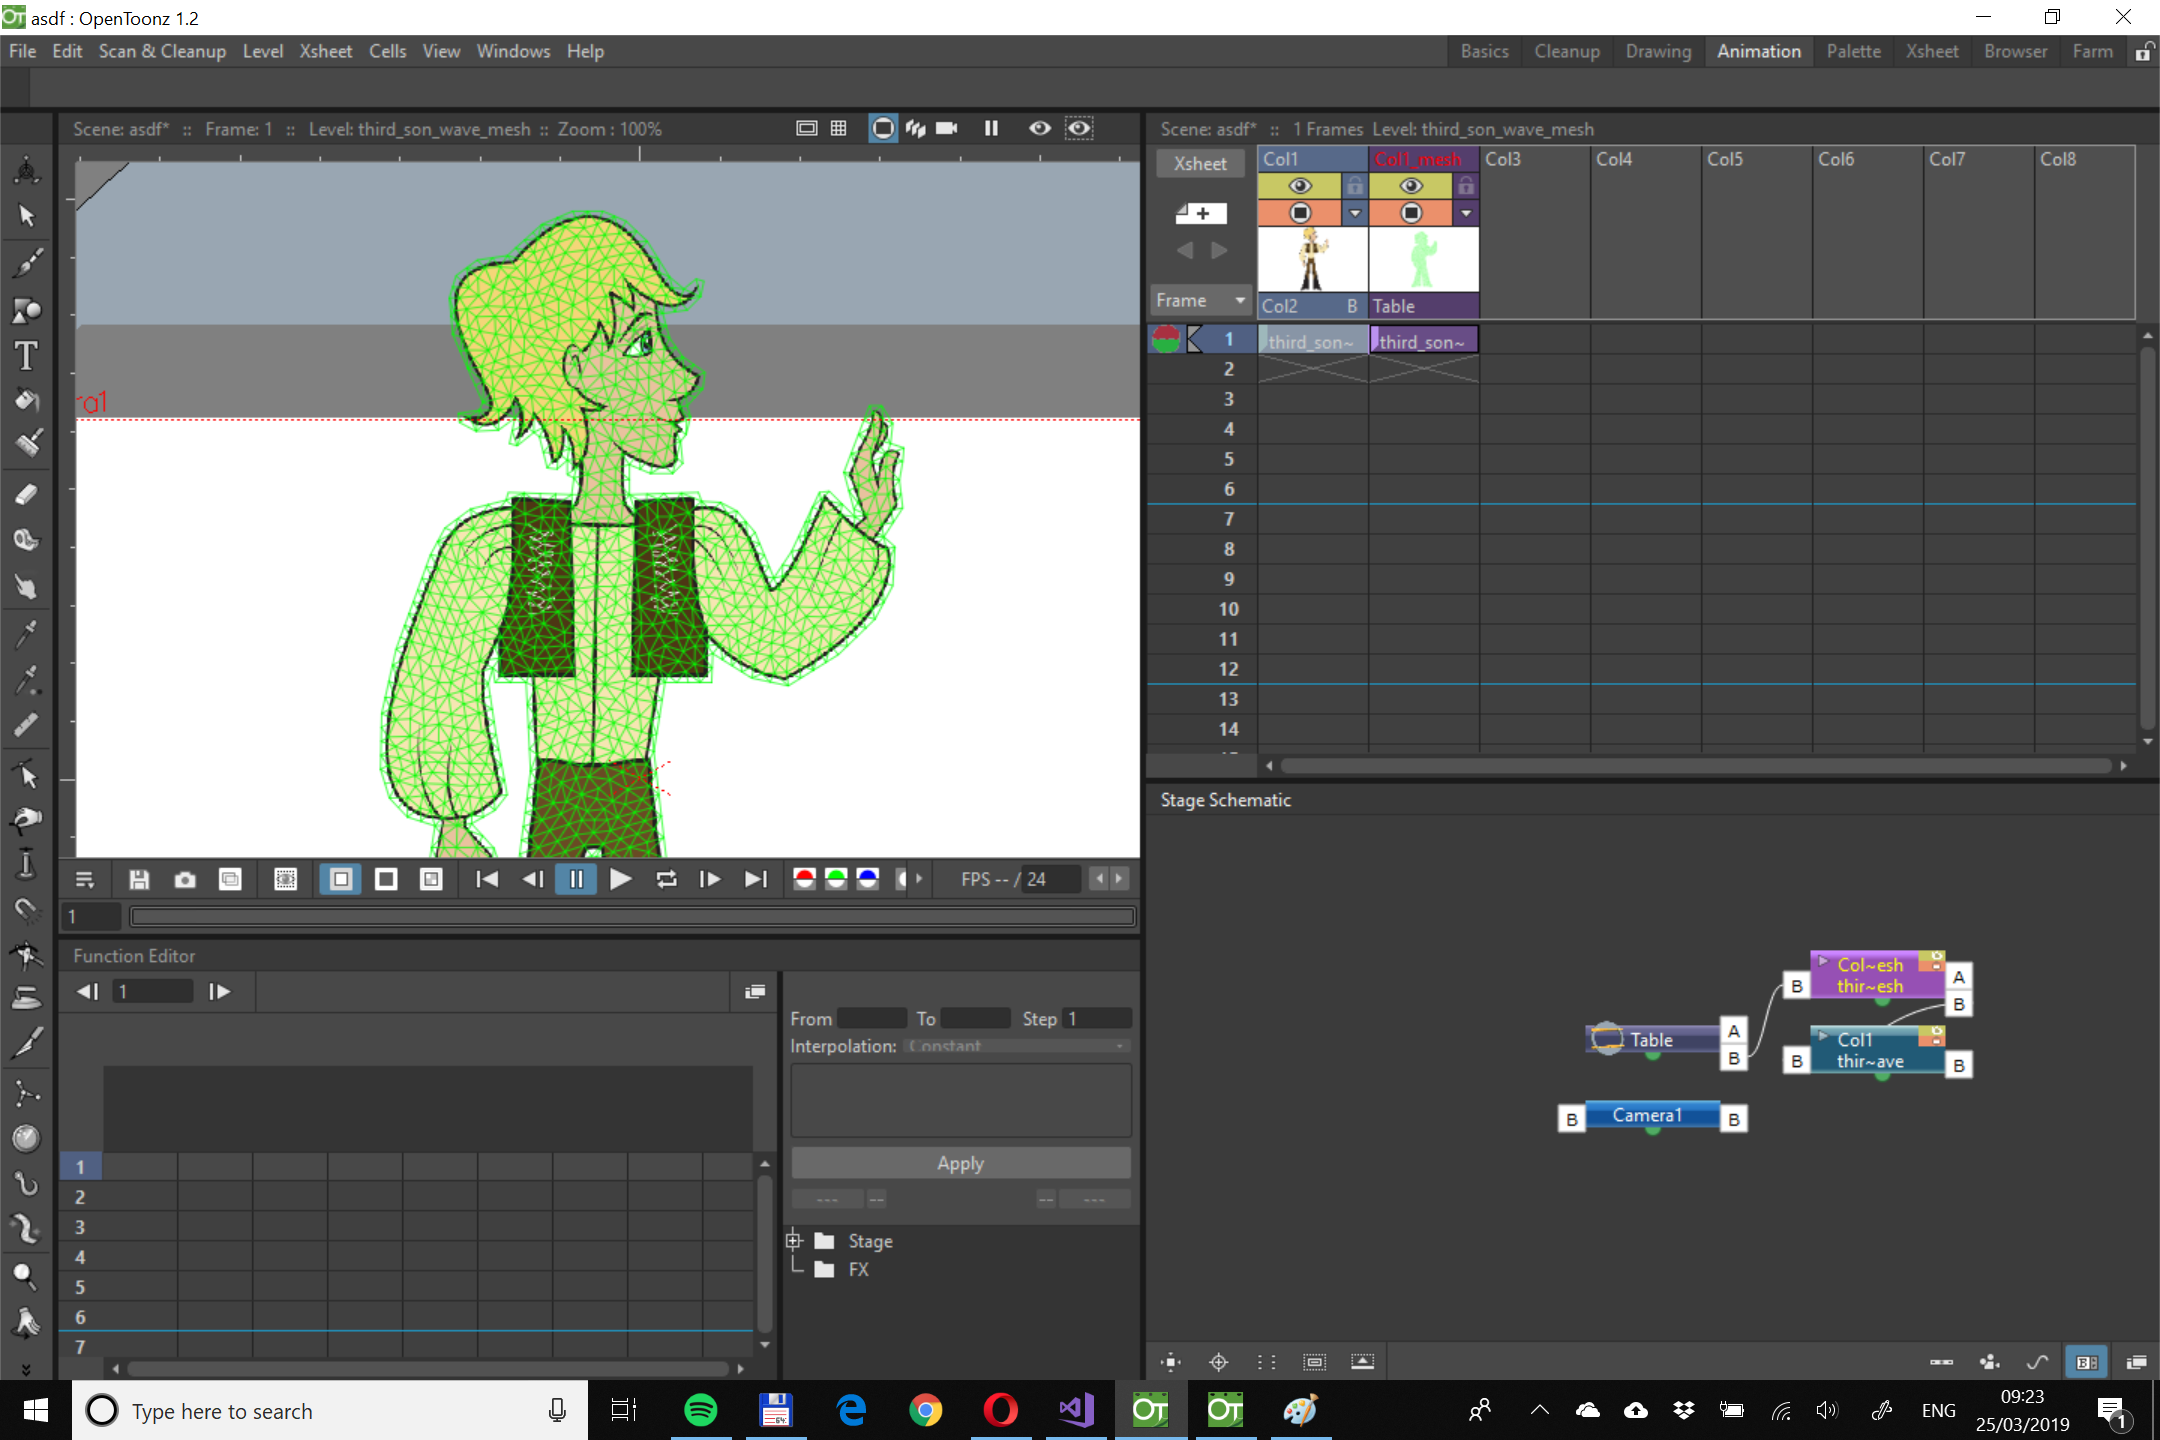Click the viewer frame slider bar
The image size is (2160, 1440).
[x=632, y=916]
